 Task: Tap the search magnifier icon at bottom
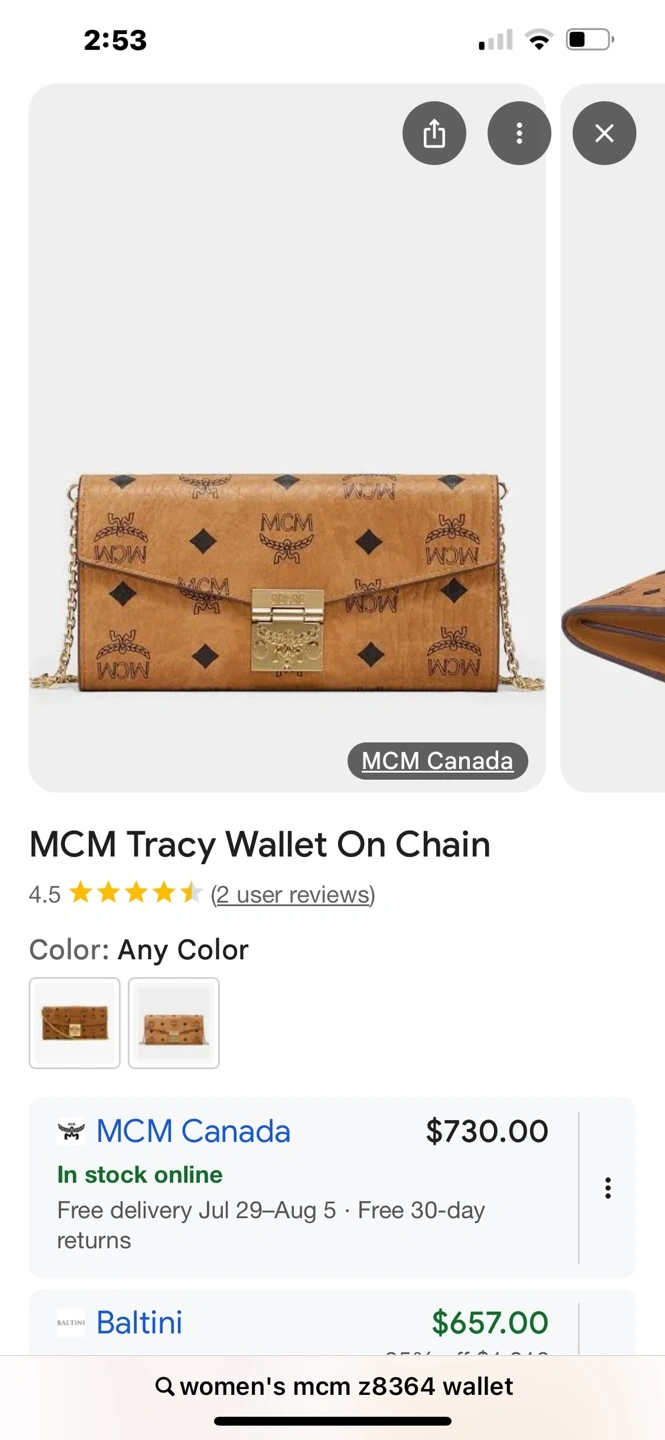click(165, 1387)
